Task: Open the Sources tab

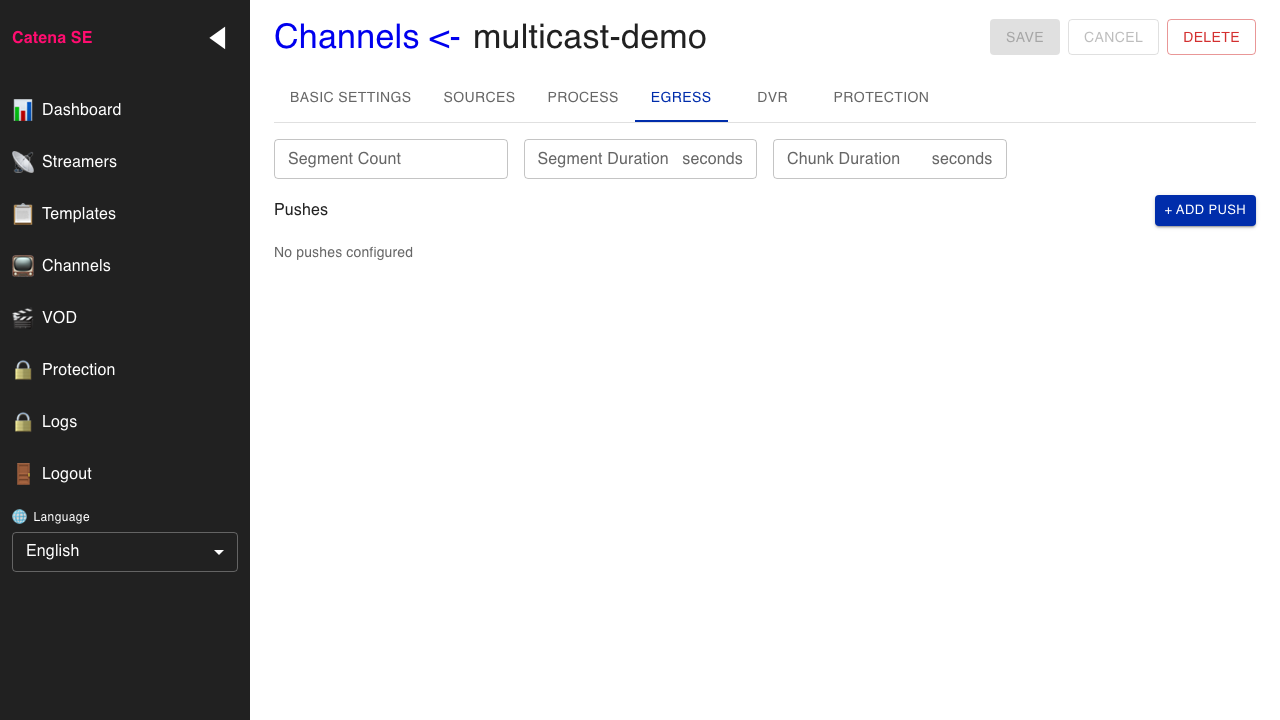Action: coord(479,97)
